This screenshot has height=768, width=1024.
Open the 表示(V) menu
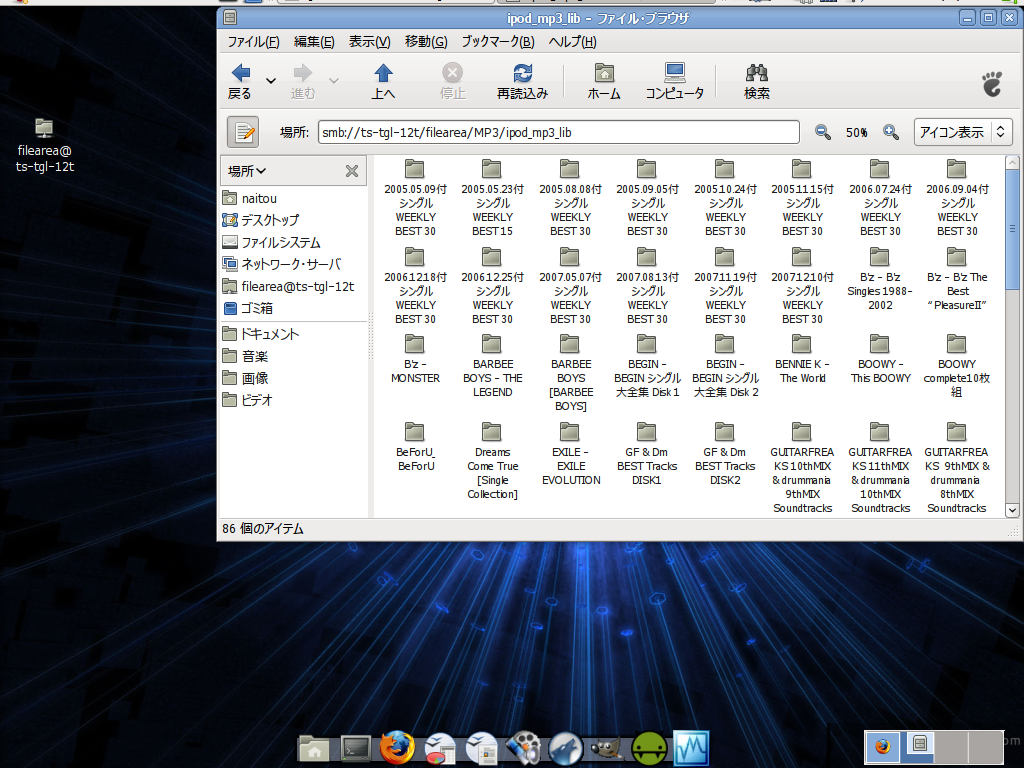point(370,42)
